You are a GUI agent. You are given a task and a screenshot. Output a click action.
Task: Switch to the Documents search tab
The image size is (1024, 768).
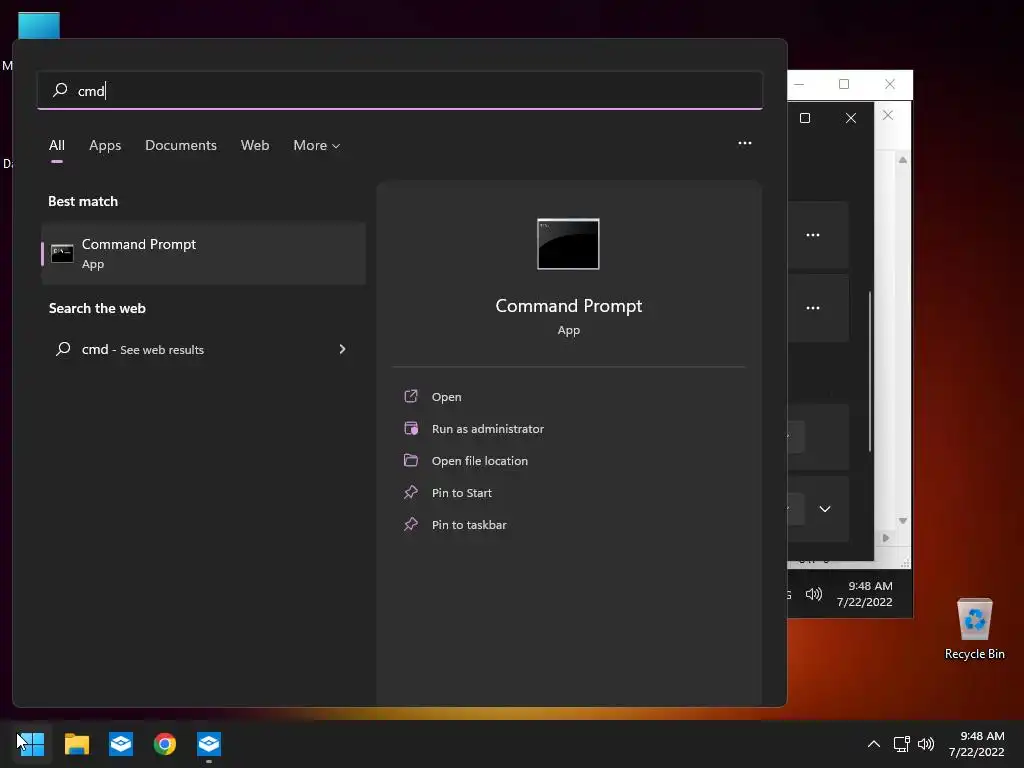click(x=181, y=145)
